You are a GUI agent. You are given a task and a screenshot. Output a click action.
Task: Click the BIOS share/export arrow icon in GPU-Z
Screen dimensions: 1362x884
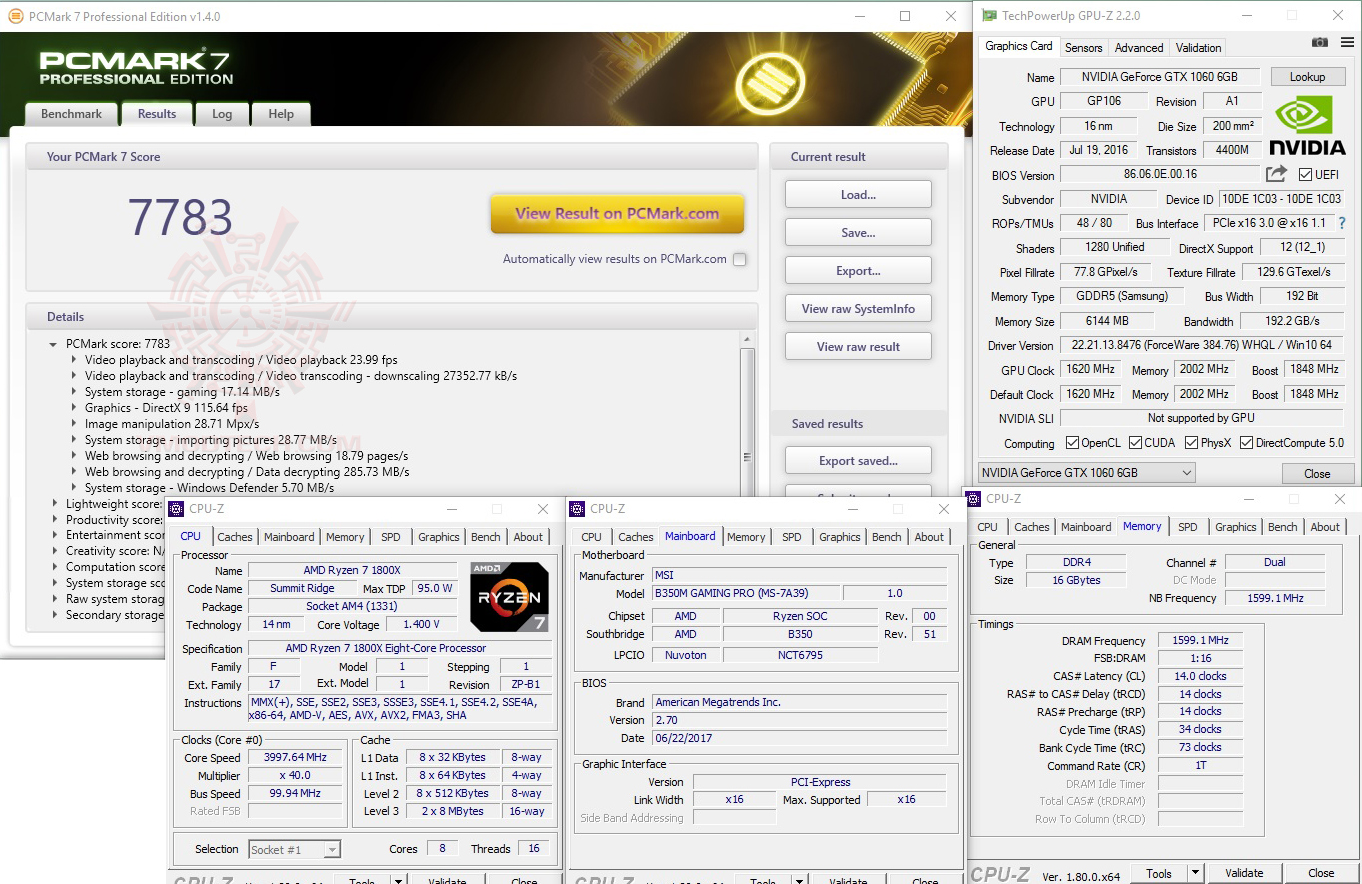1276,174
